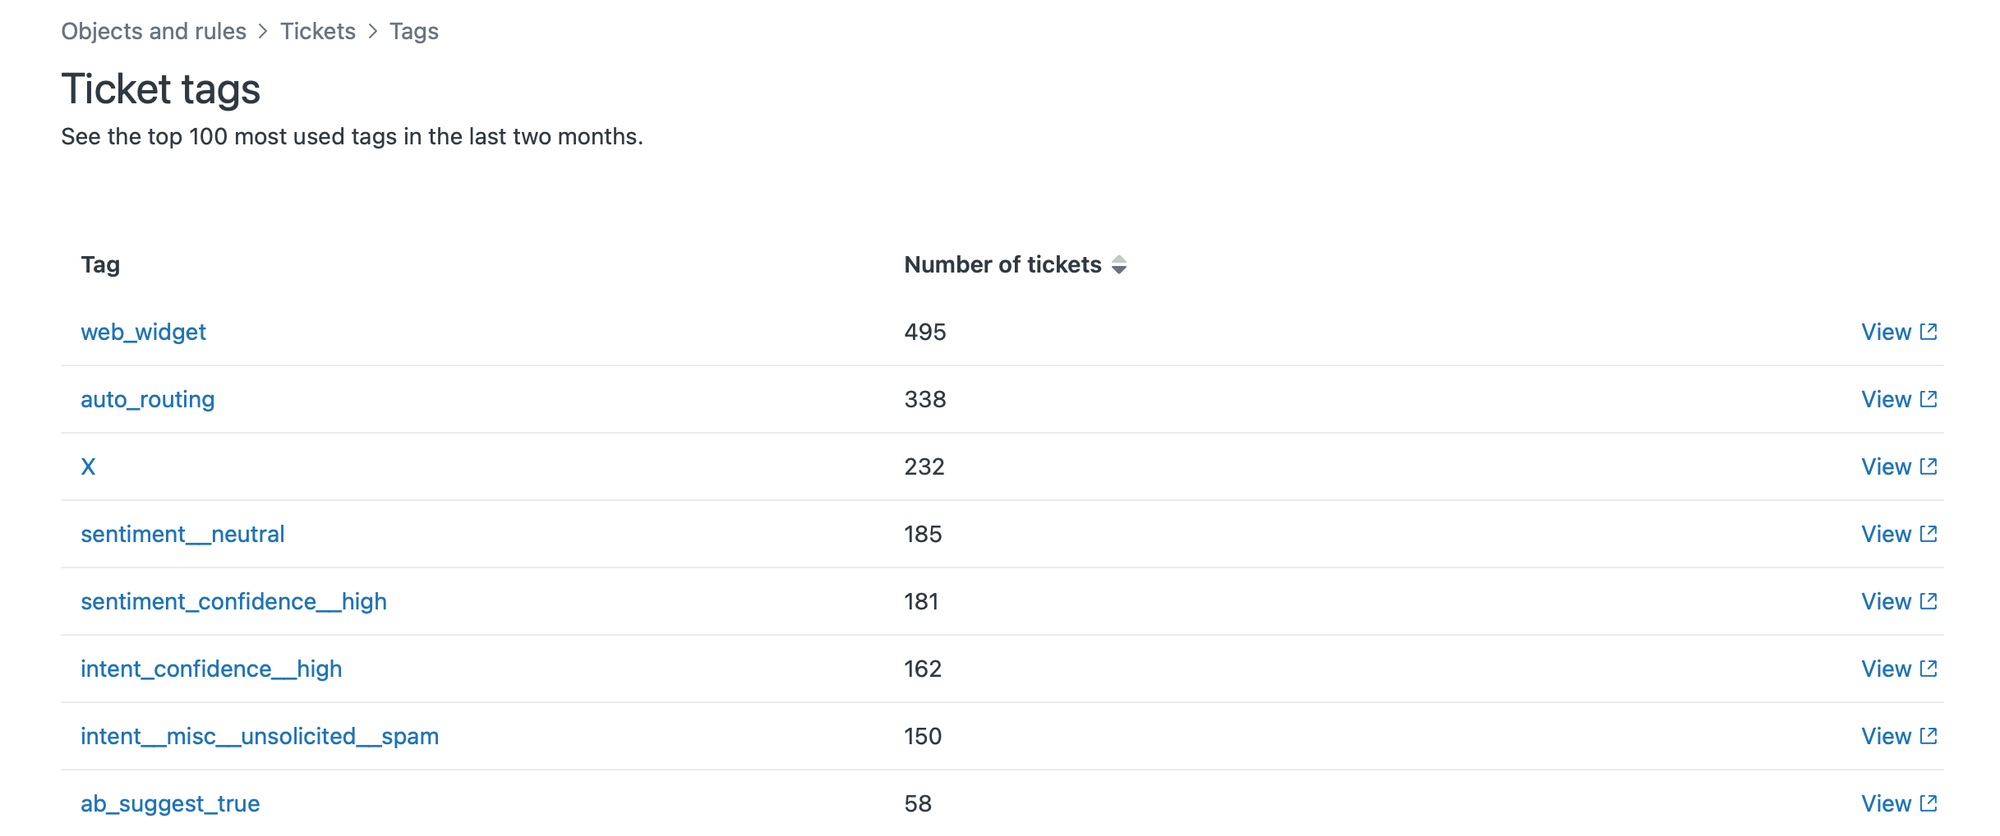Click external link icon for sentiment__neutral row
This screenshot has width=2000, height=836.
tap(1928, 534)
